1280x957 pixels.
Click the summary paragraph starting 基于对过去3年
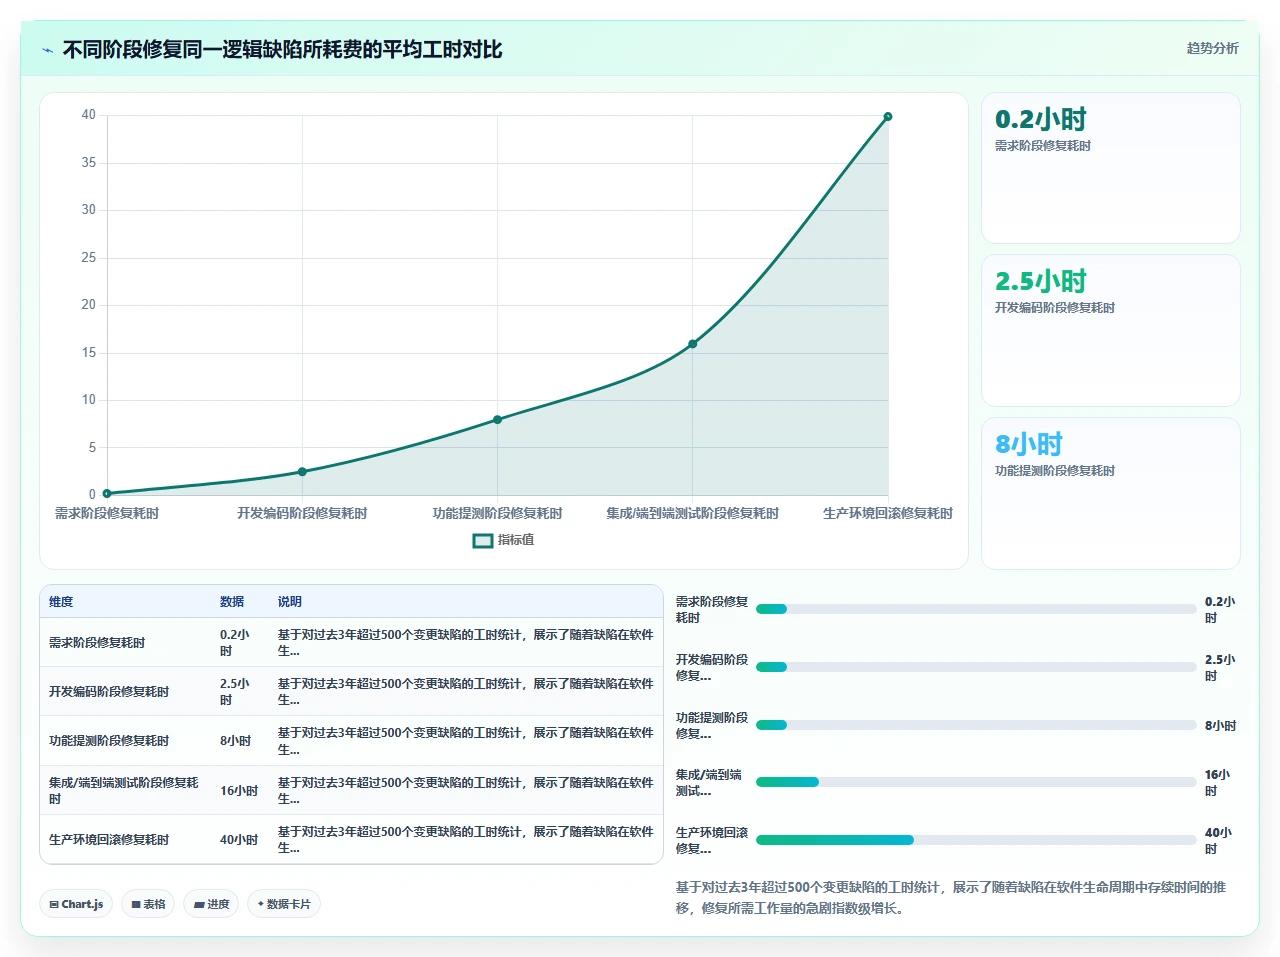pos(951,898)
